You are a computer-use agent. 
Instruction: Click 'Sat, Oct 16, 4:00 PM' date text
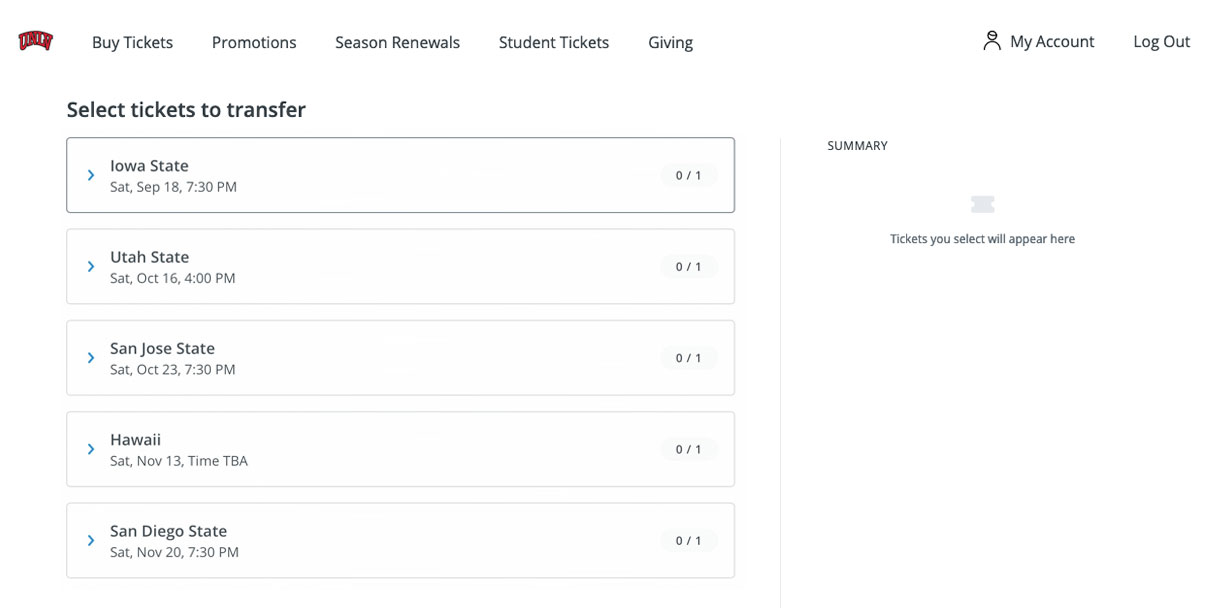[x=173, y=278]
